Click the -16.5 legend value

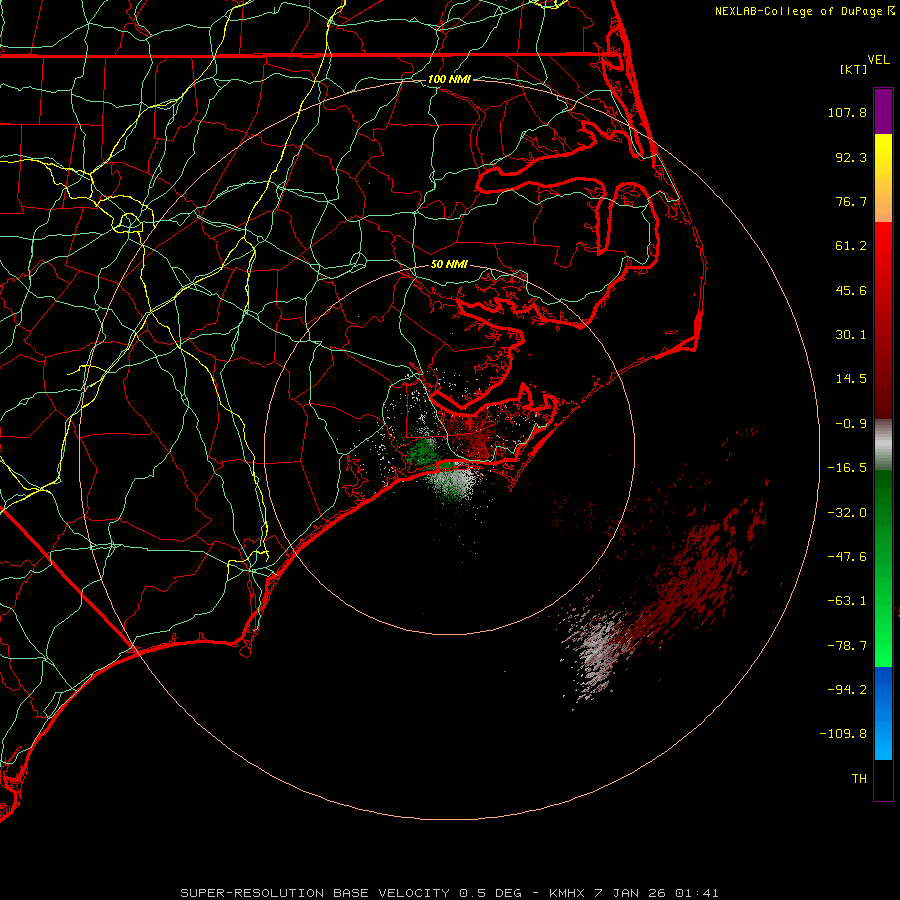(847, 468)
